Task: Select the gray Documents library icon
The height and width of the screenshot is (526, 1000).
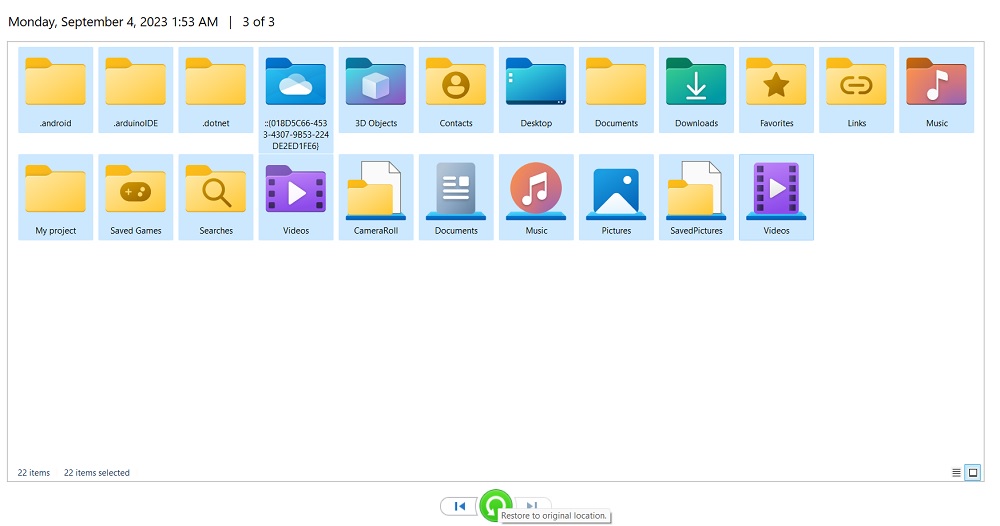Action: coord(456,197)
